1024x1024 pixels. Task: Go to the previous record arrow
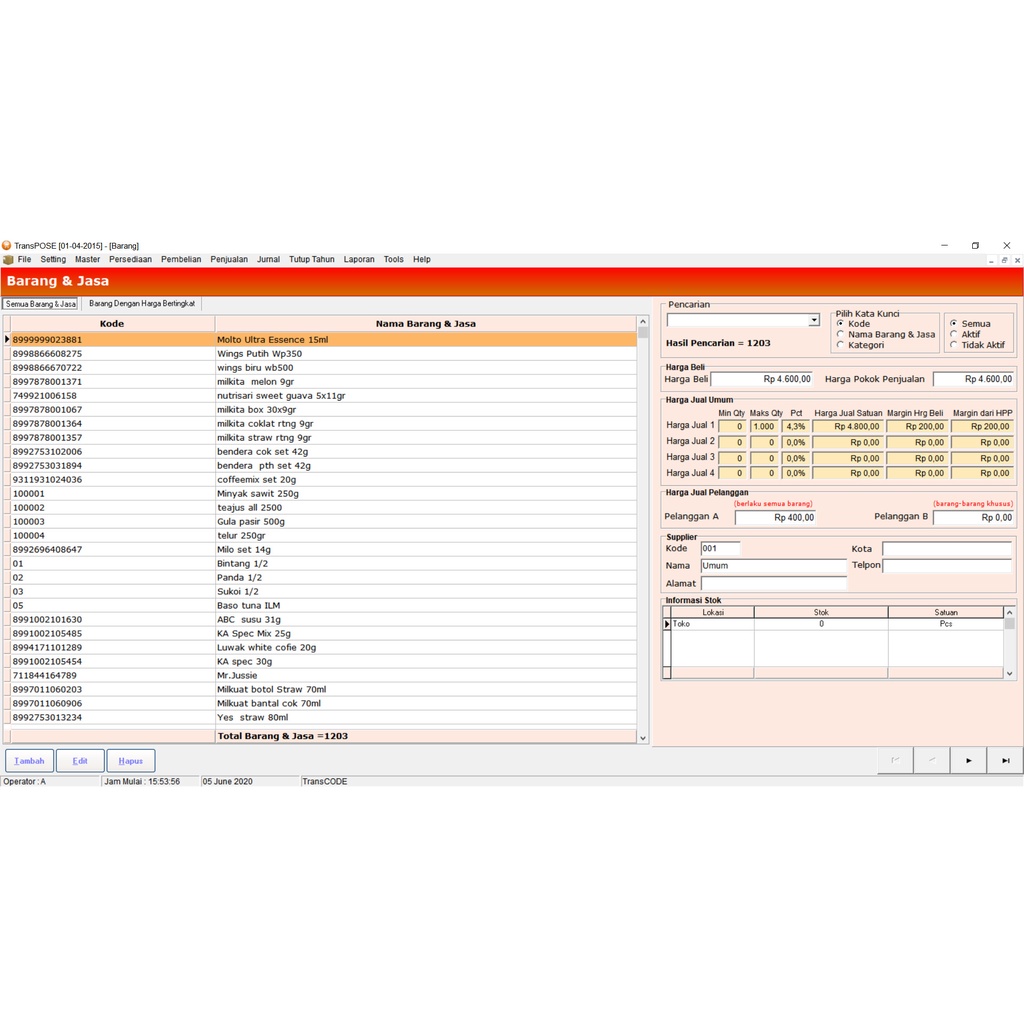[932, 760]
